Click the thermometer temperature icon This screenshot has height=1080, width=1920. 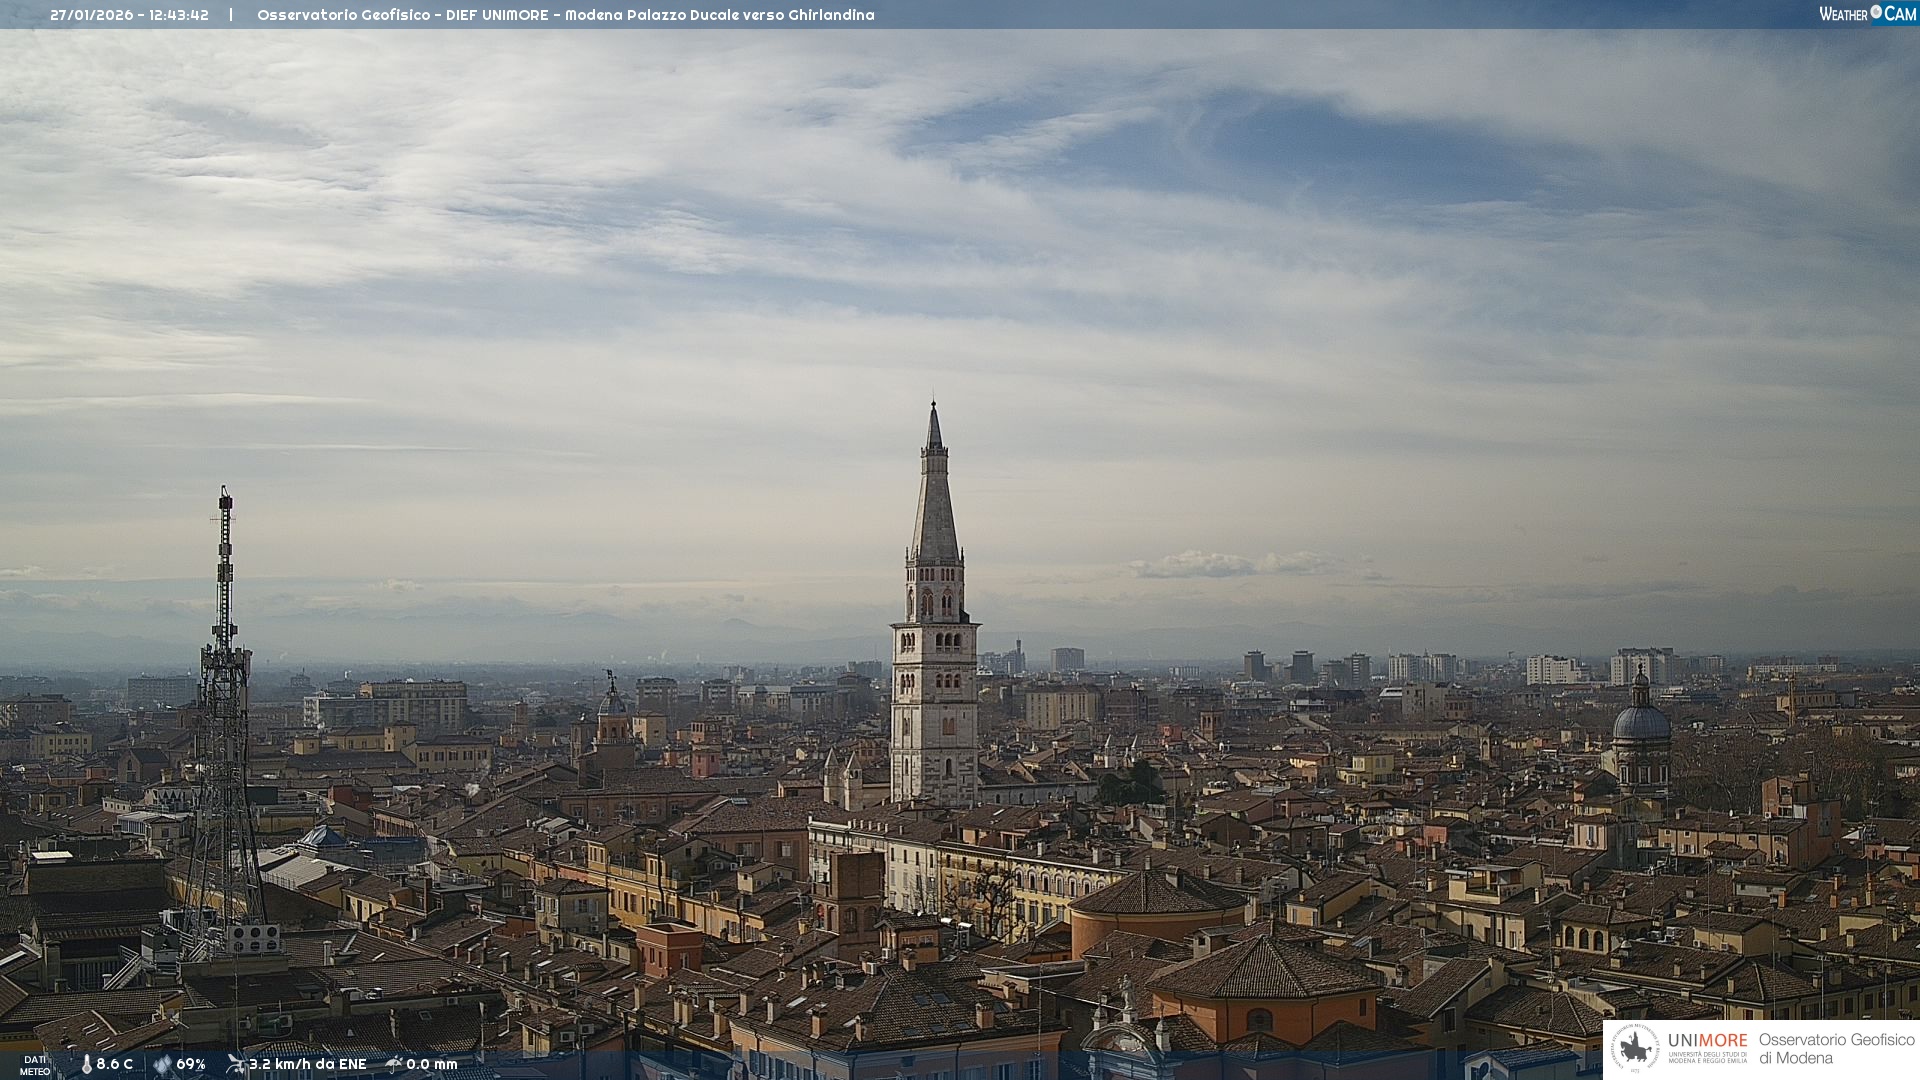coord(86,1064)
